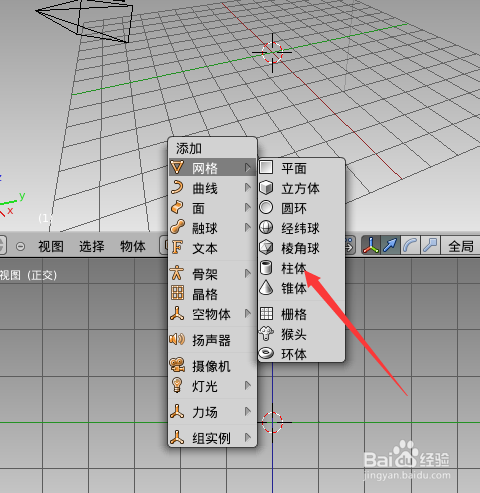Click the 环体 torus icon
Image resolution: width=480 pixels, height=493 pixels.
(x=266, y=353)
